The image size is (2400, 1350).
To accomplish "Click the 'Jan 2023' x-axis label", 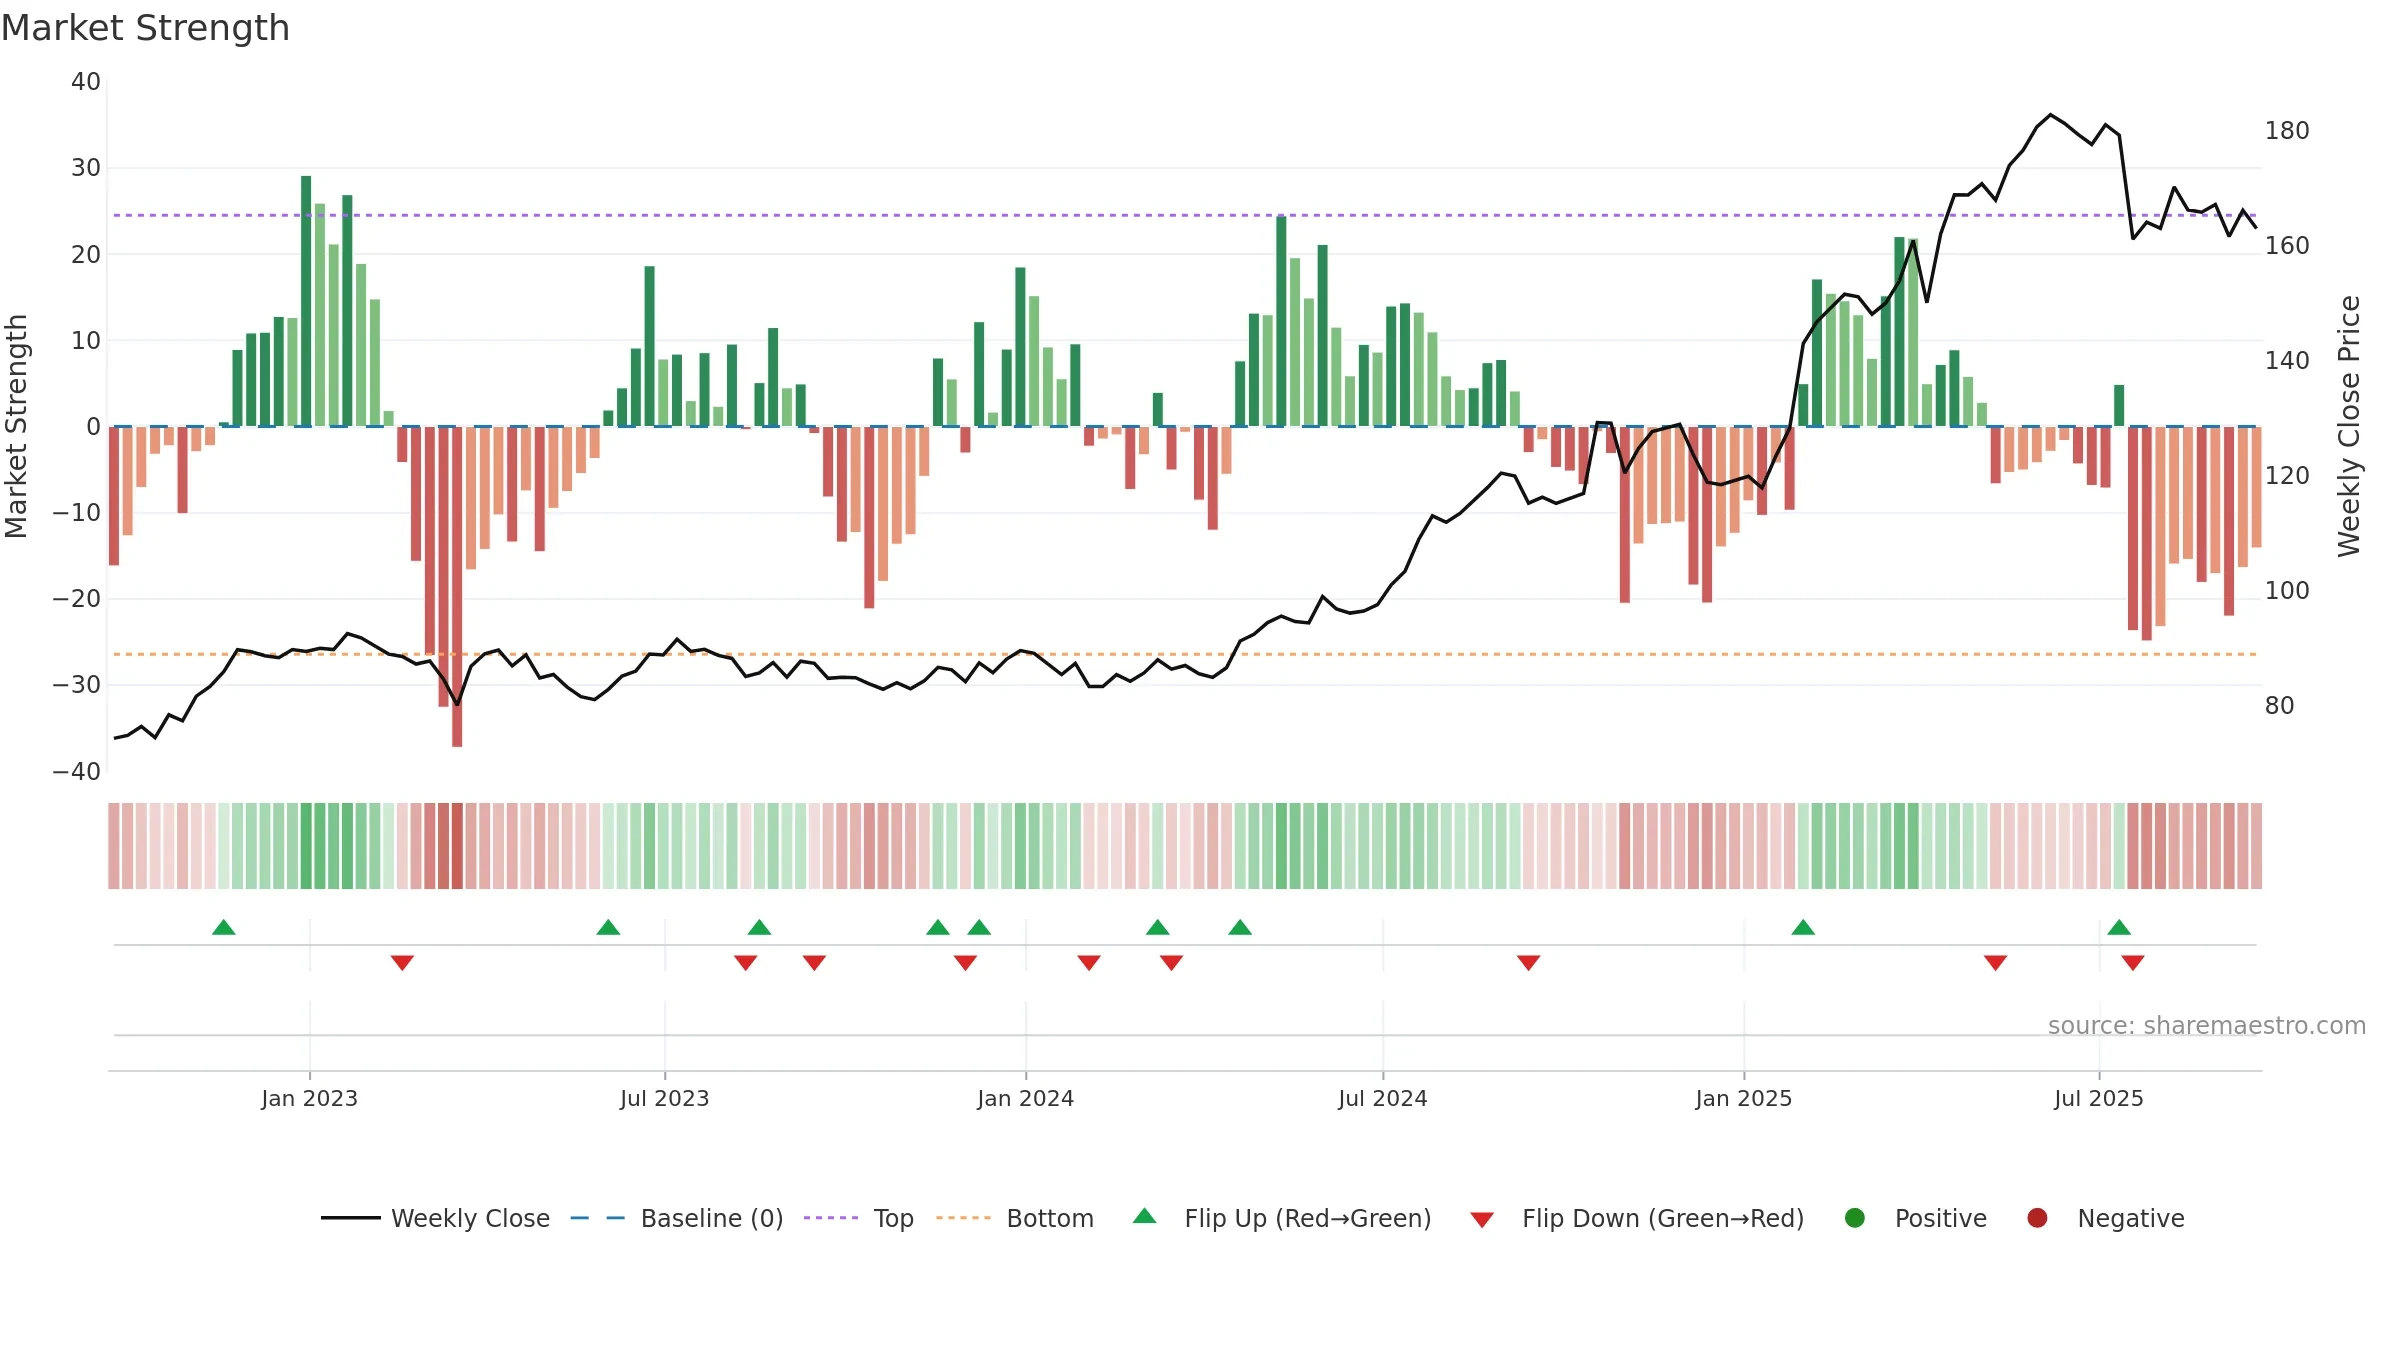I will pyautogui.click(x=310, y=1098).
